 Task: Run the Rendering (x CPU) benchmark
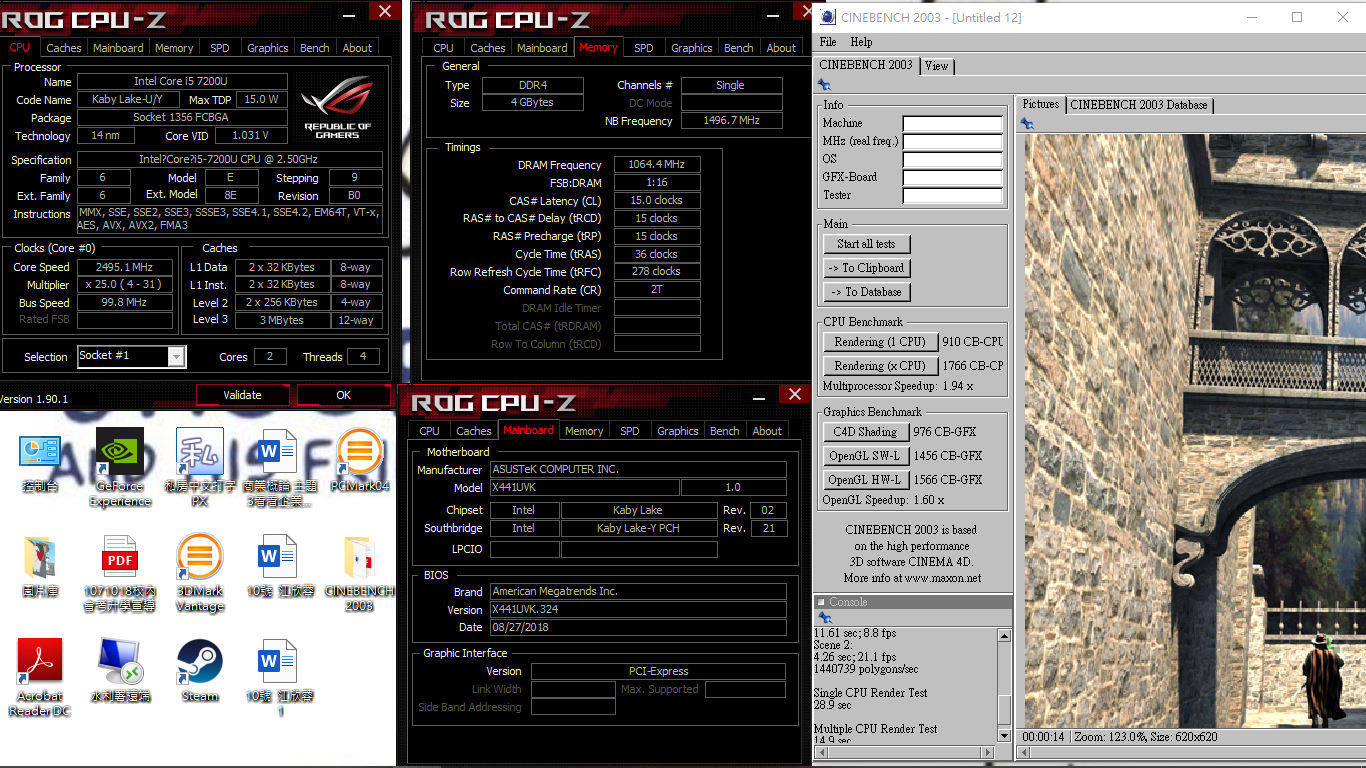880,366
